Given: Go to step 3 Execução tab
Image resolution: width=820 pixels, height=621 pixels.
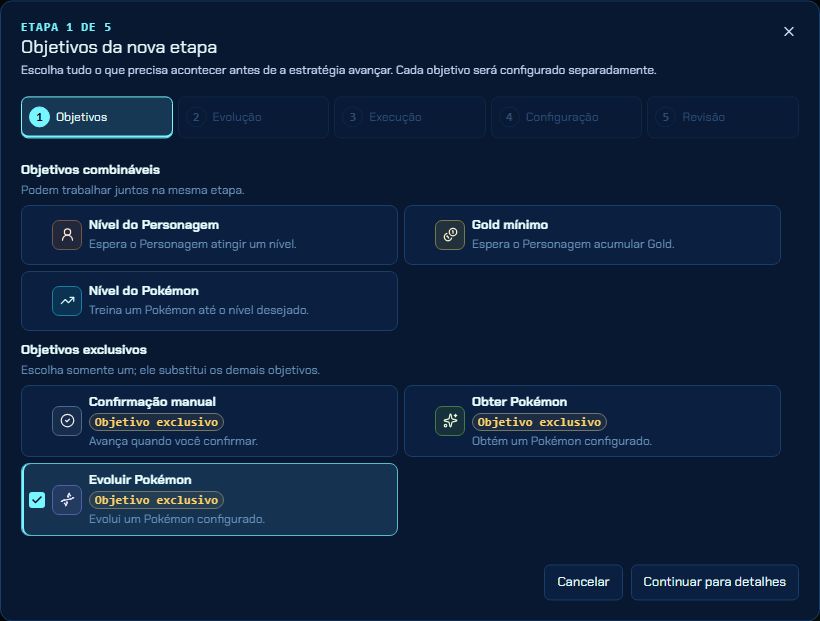Looking at the screenshot, I should [x=409, y=117].
